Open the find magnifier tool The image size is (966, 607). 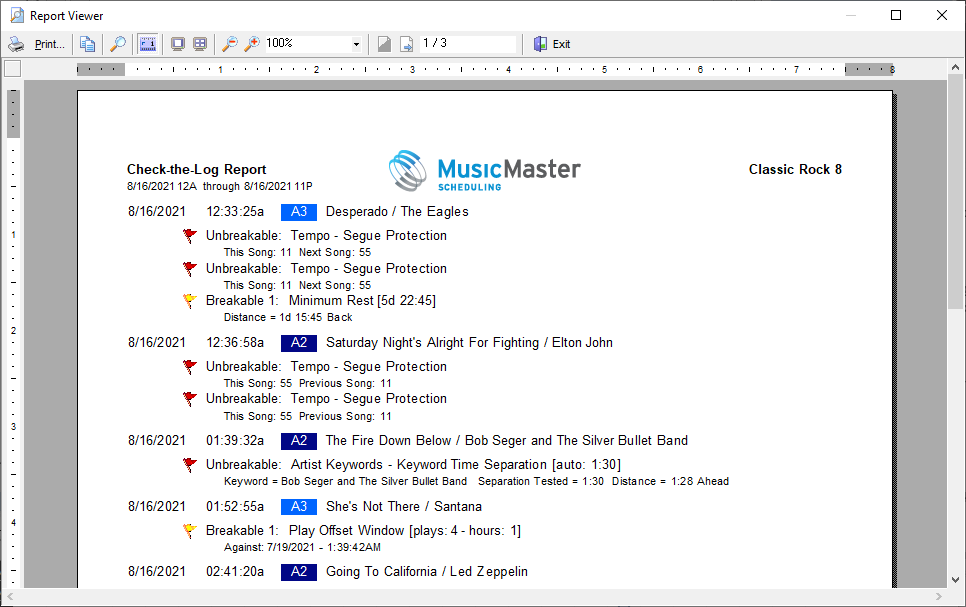pyautogui.click(x=117, y=44)
